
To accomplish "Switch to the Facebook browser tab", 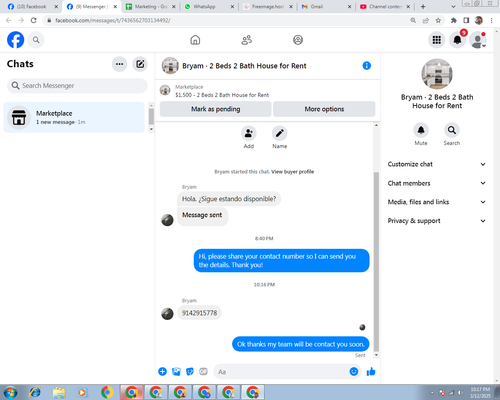I will 33,6.
